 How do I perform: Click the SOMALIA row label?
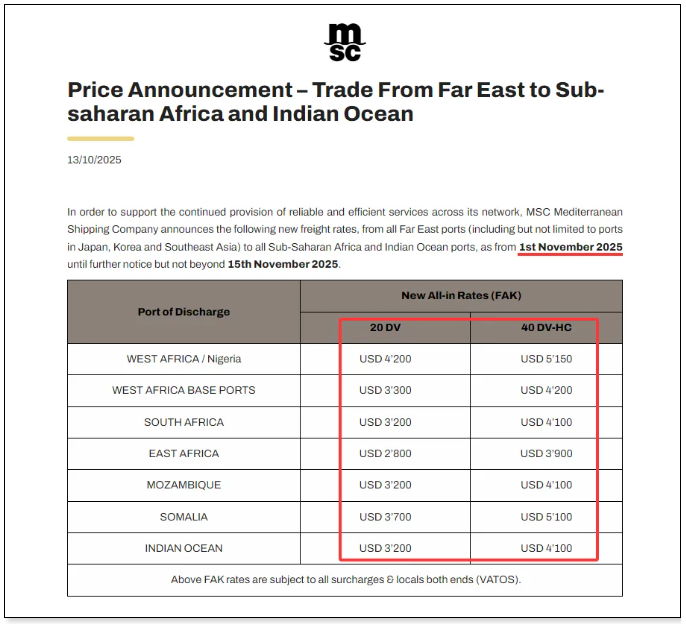184,516
